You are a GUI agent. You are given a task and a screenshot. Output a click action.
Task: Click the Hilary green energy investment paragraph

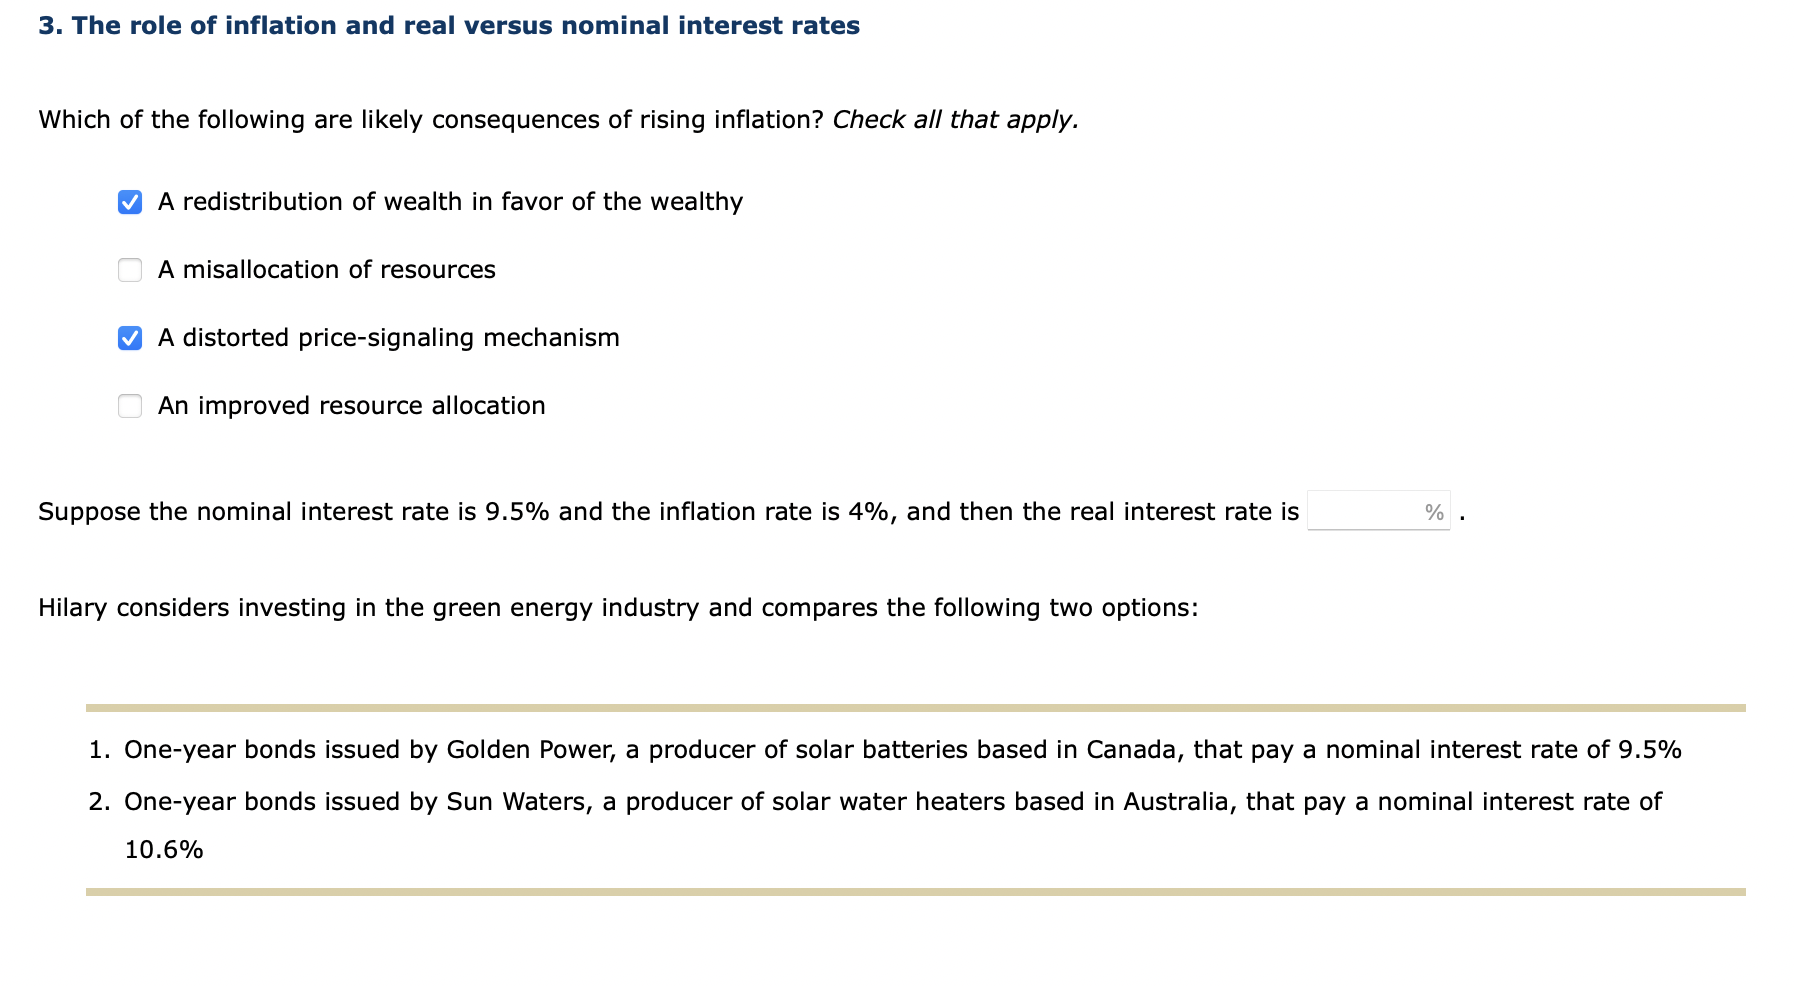click(617, 607)
